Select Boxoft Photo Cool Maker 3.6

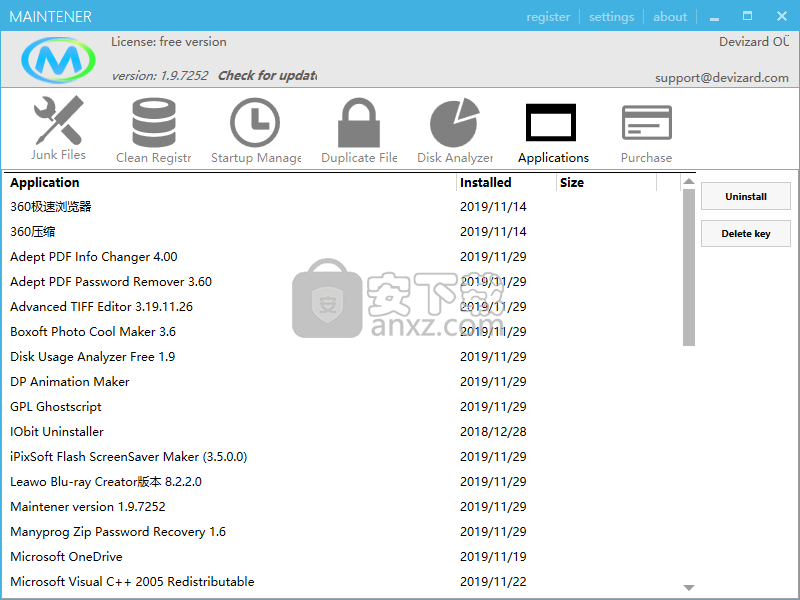(343, 332)
